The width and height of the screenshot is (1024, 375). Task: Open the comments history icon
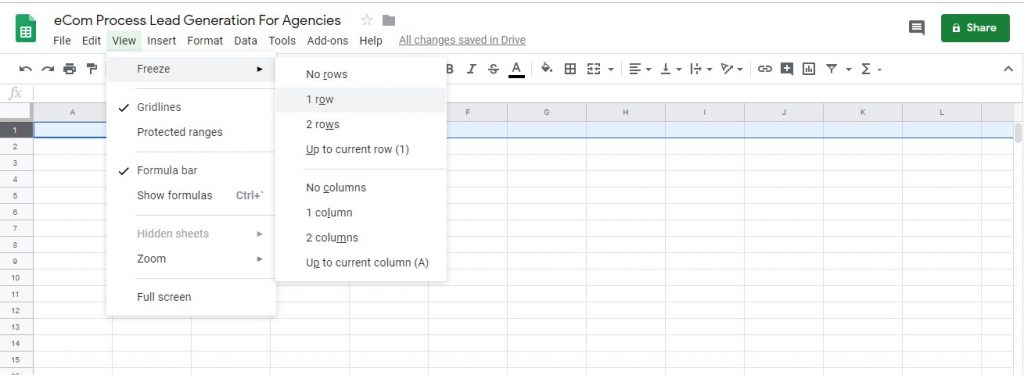click(917, 27)
